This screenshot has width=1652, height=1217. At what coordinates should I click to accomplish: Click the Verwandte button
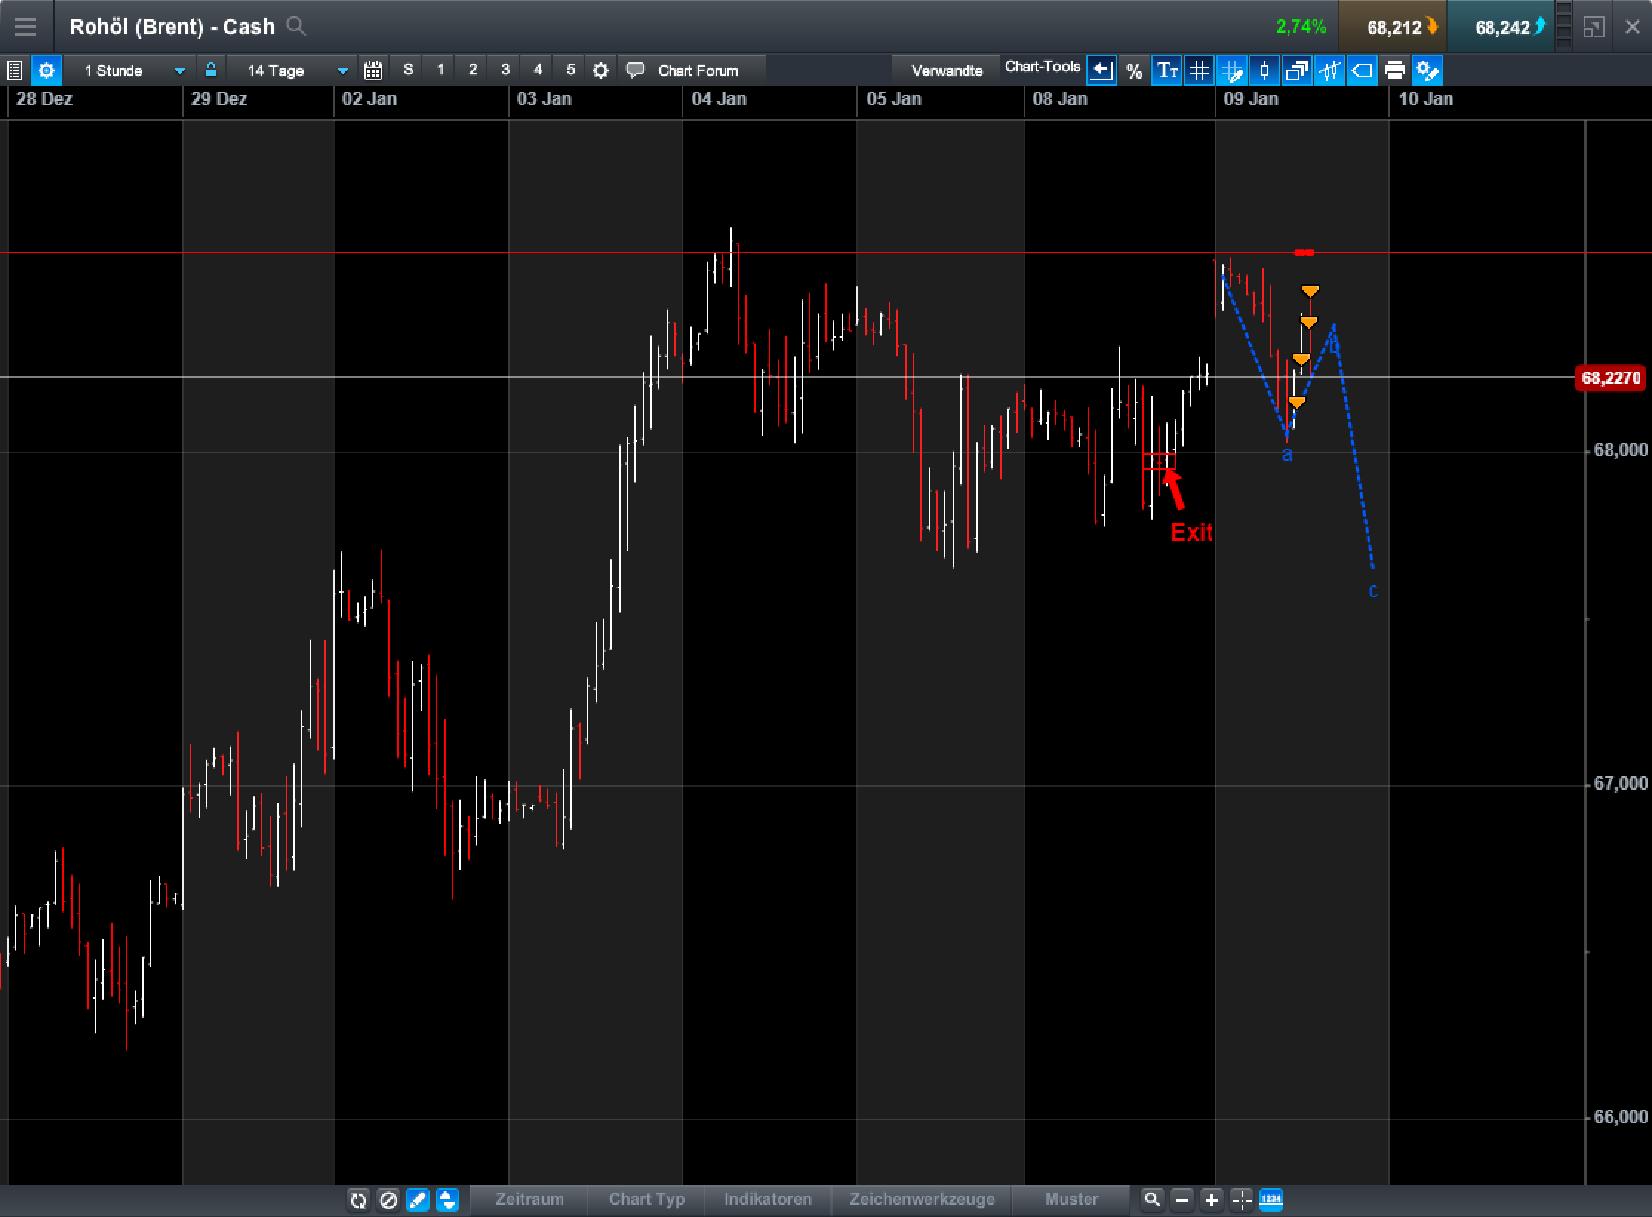coord(945,70)
